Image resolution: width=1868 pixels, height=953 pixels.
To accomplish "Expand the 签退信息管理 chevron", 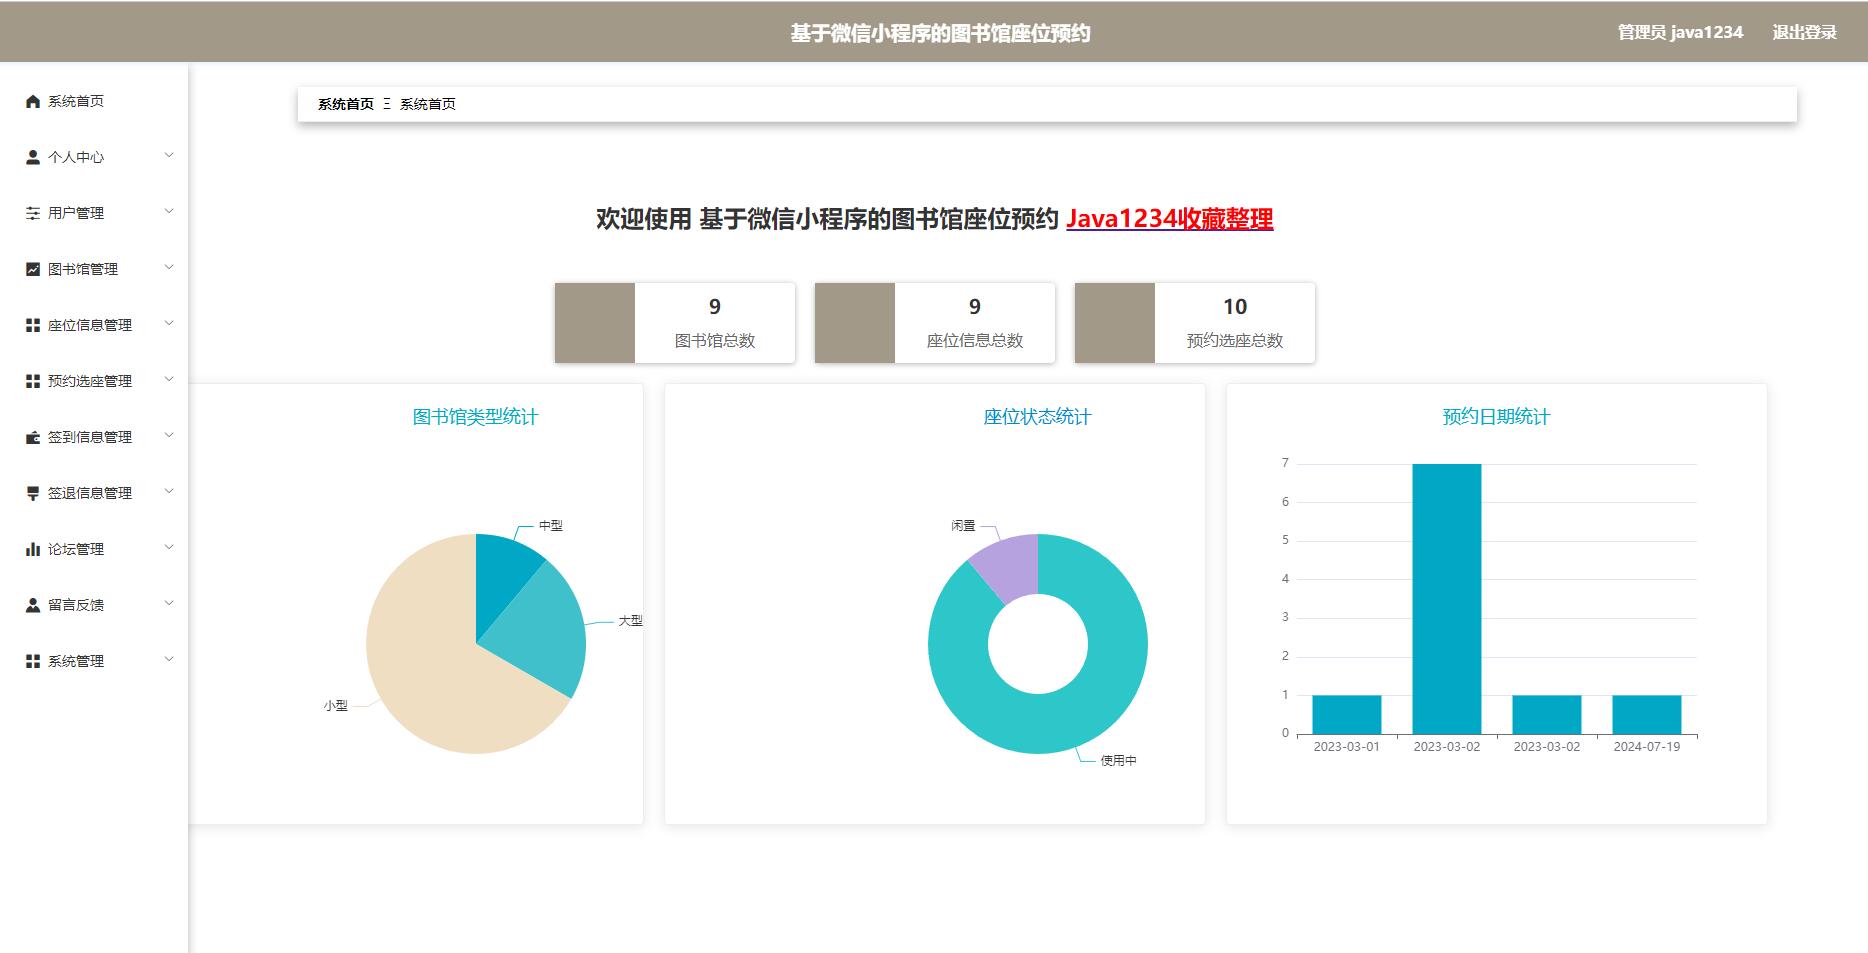I will [169, 491].
